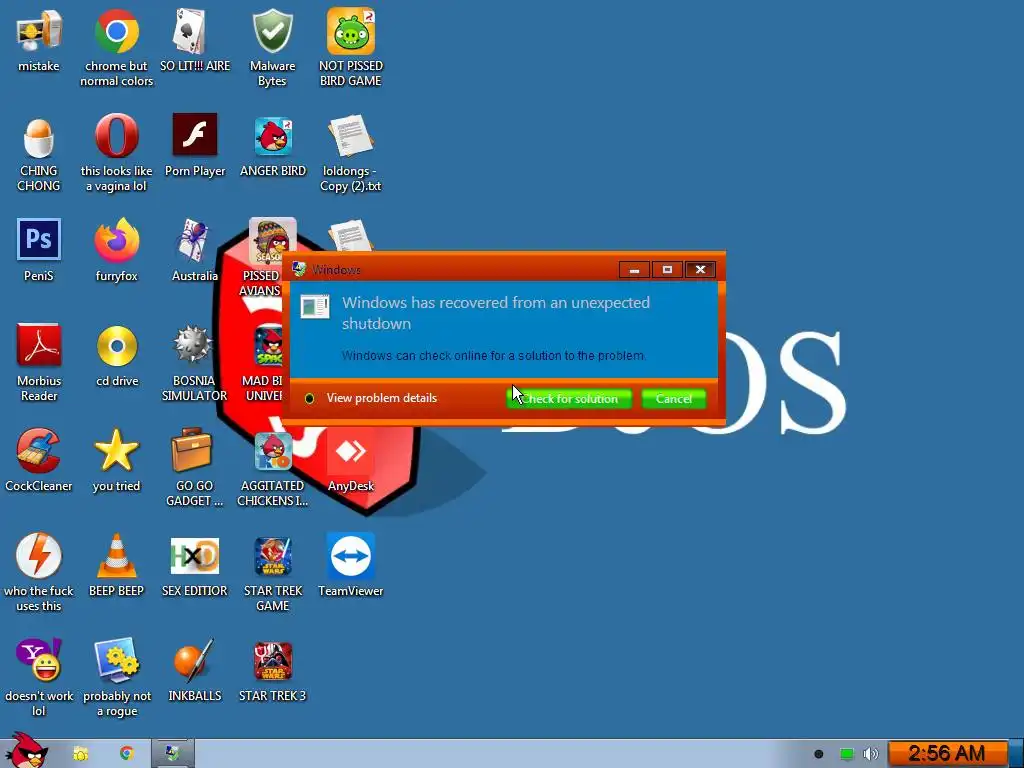
Task: Open the furryfox Firefox icon
Action: 116,240
